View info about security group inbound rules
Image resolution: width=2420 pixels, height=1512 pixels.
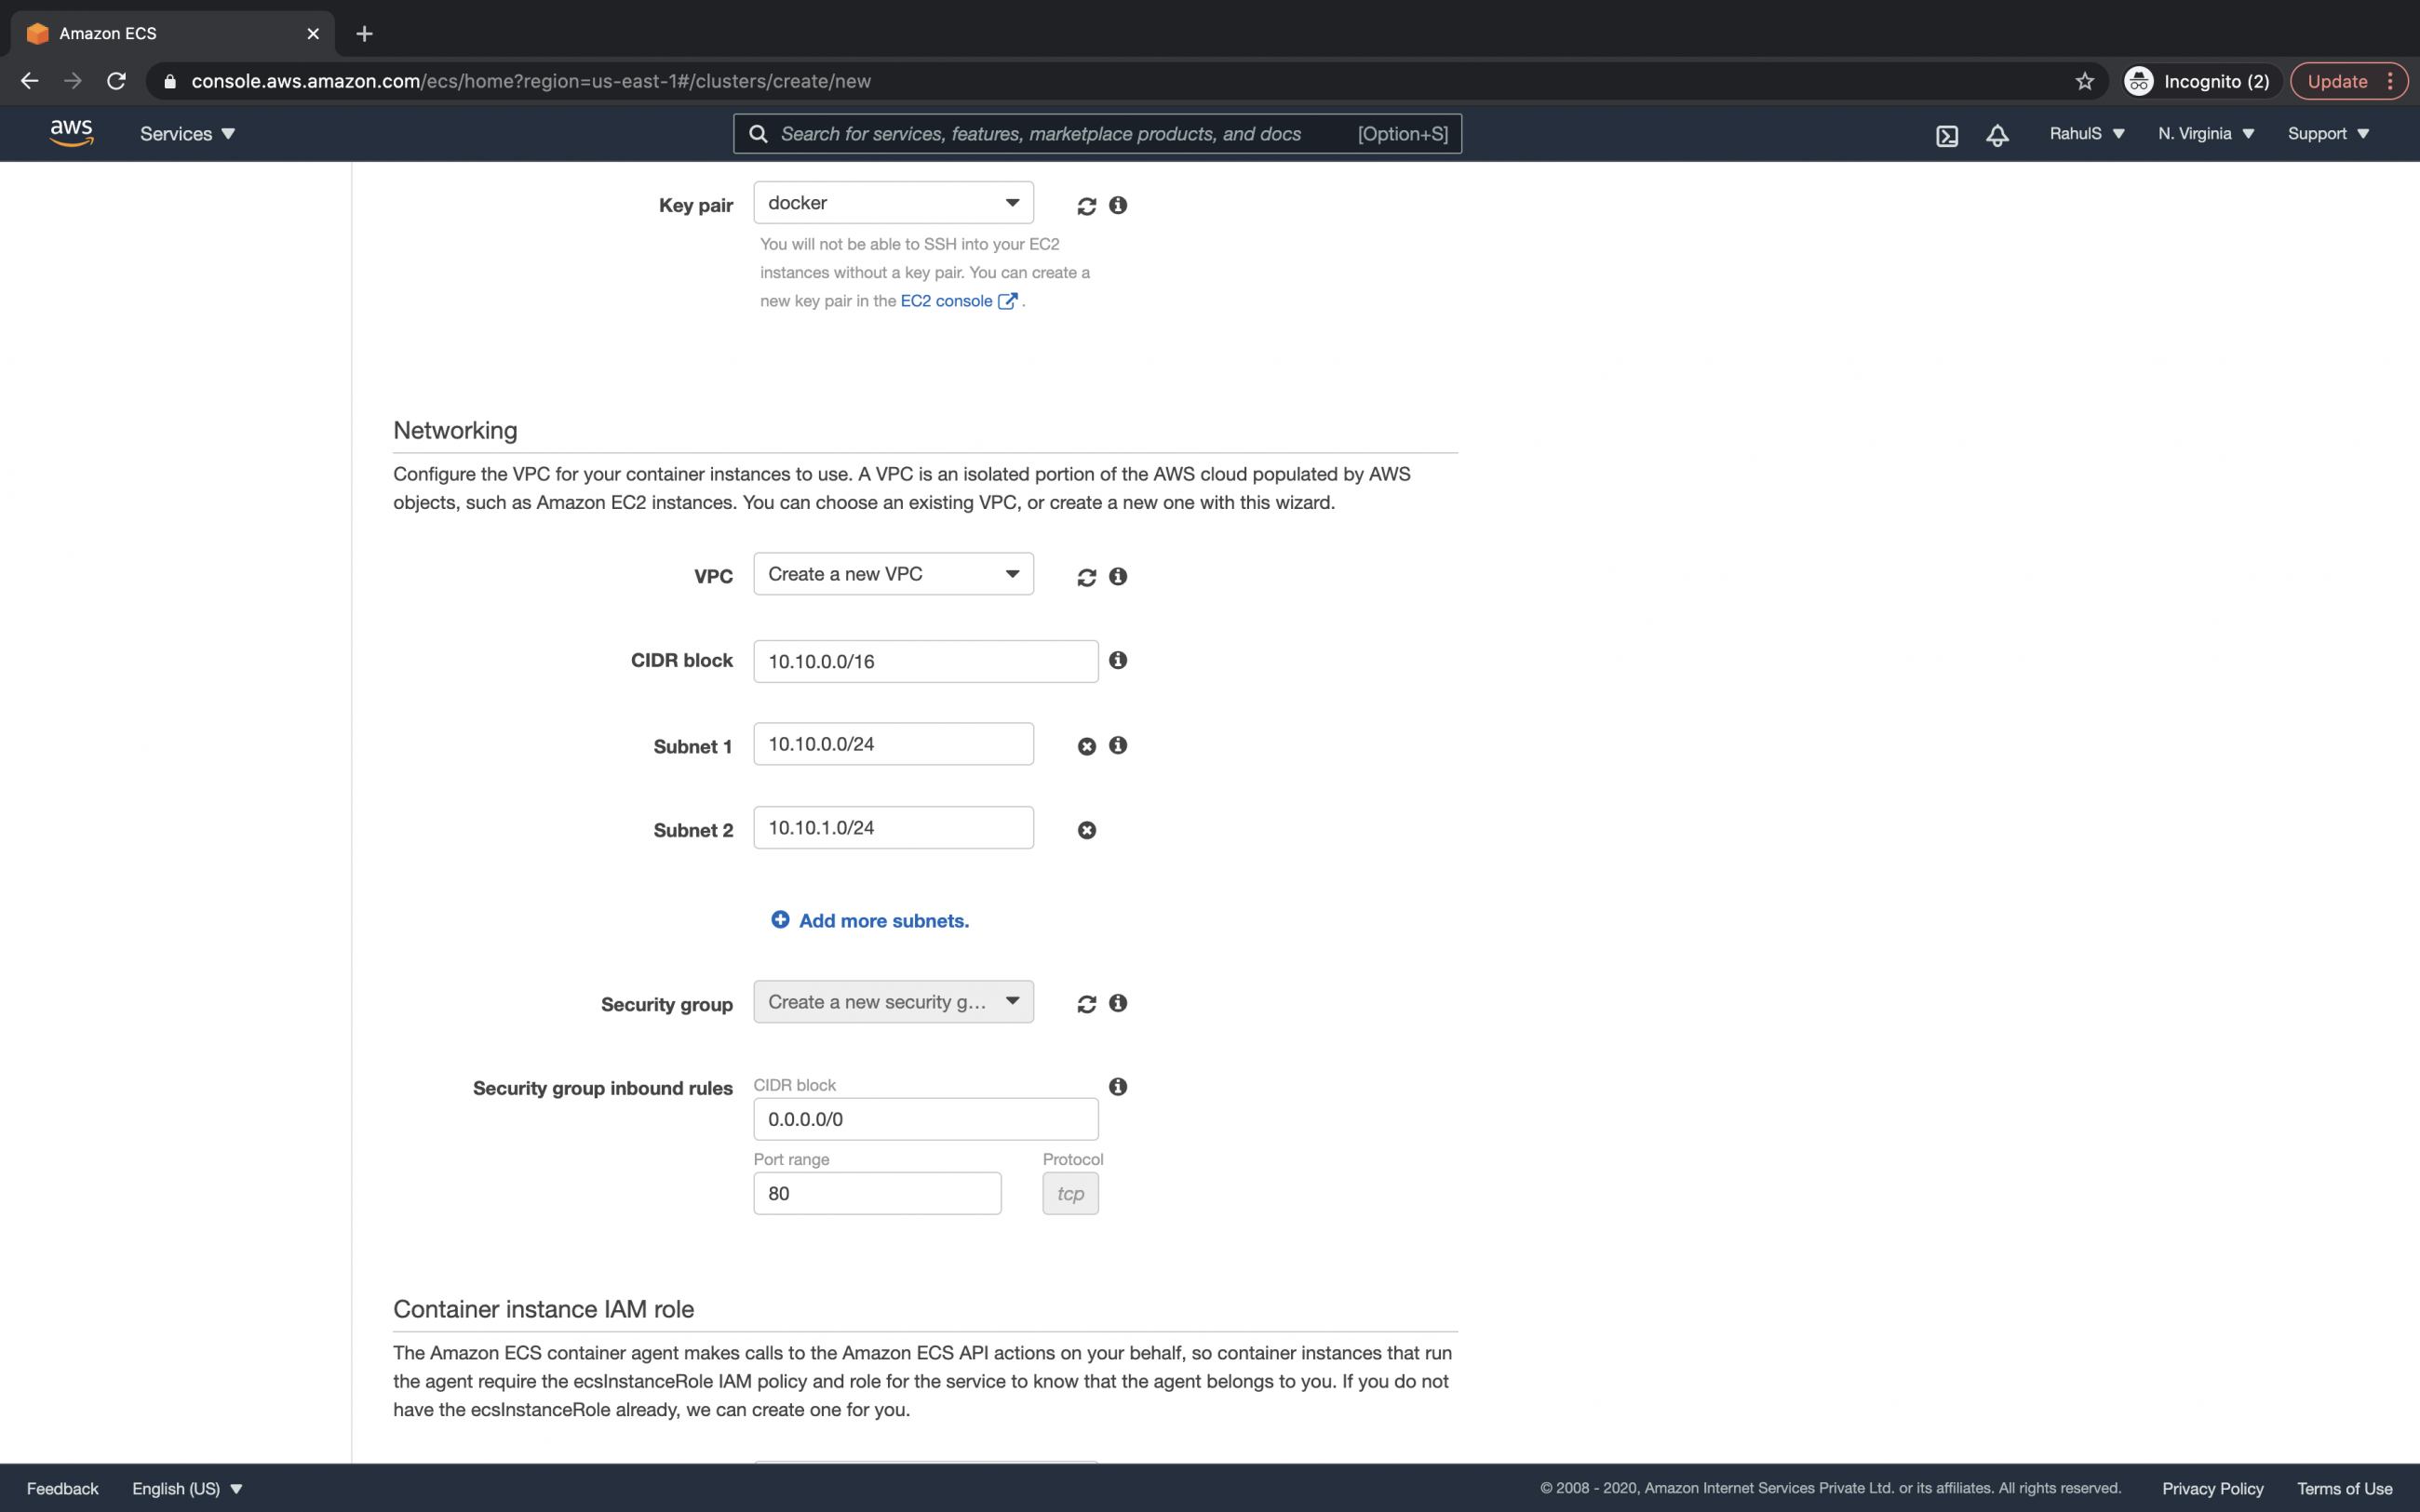[1117, 1086]
